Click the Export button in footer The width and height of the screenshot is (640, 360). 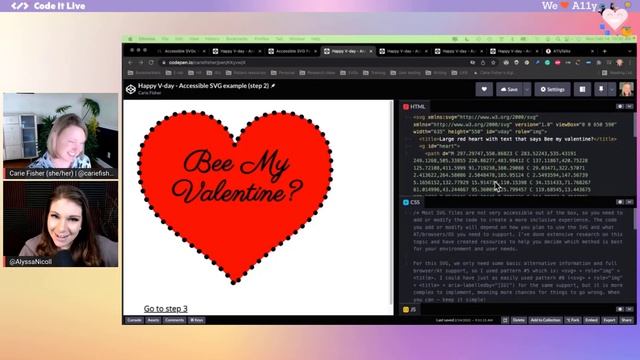[609, 320]
